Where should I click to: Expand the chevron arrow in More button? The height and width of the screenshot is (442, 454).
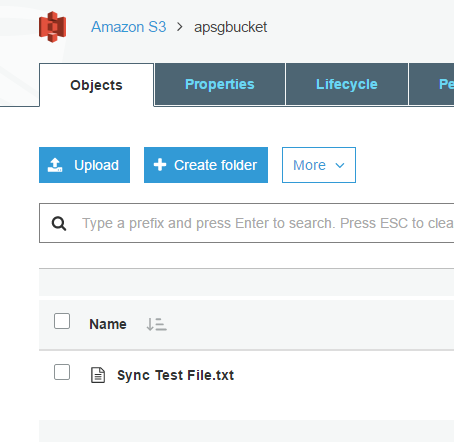(340, 165)
